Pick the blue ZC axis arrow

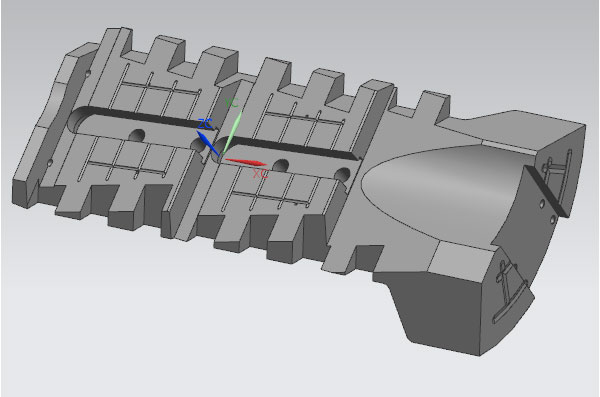(x=208, y=143)
